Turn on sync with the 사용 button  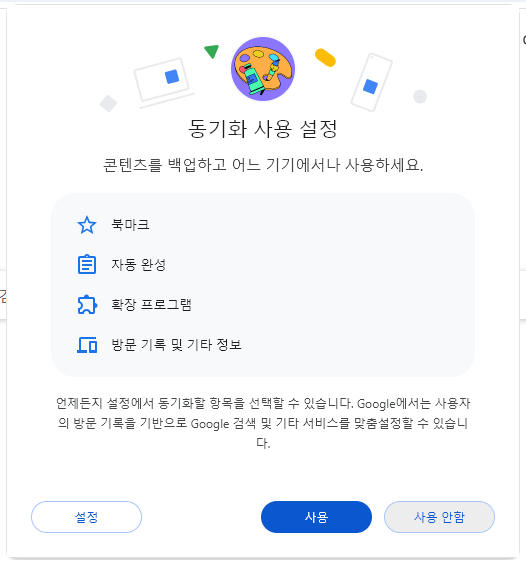[316, 517]
